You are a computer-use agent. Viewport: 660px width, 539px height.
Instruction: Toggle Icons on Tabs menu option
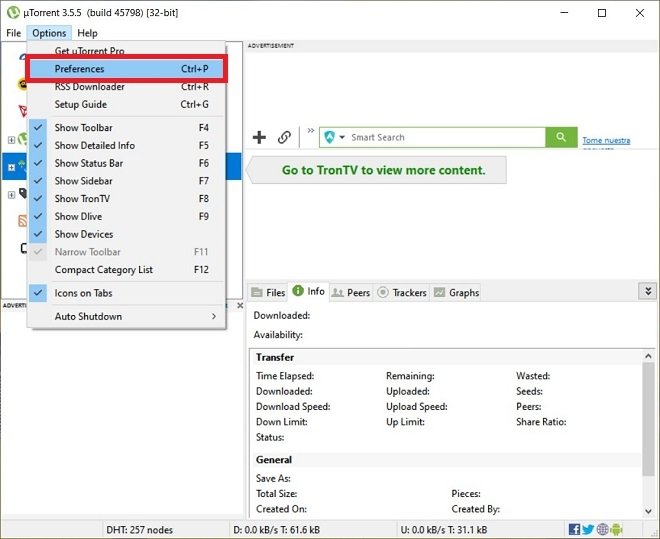(x=126, y=293)
